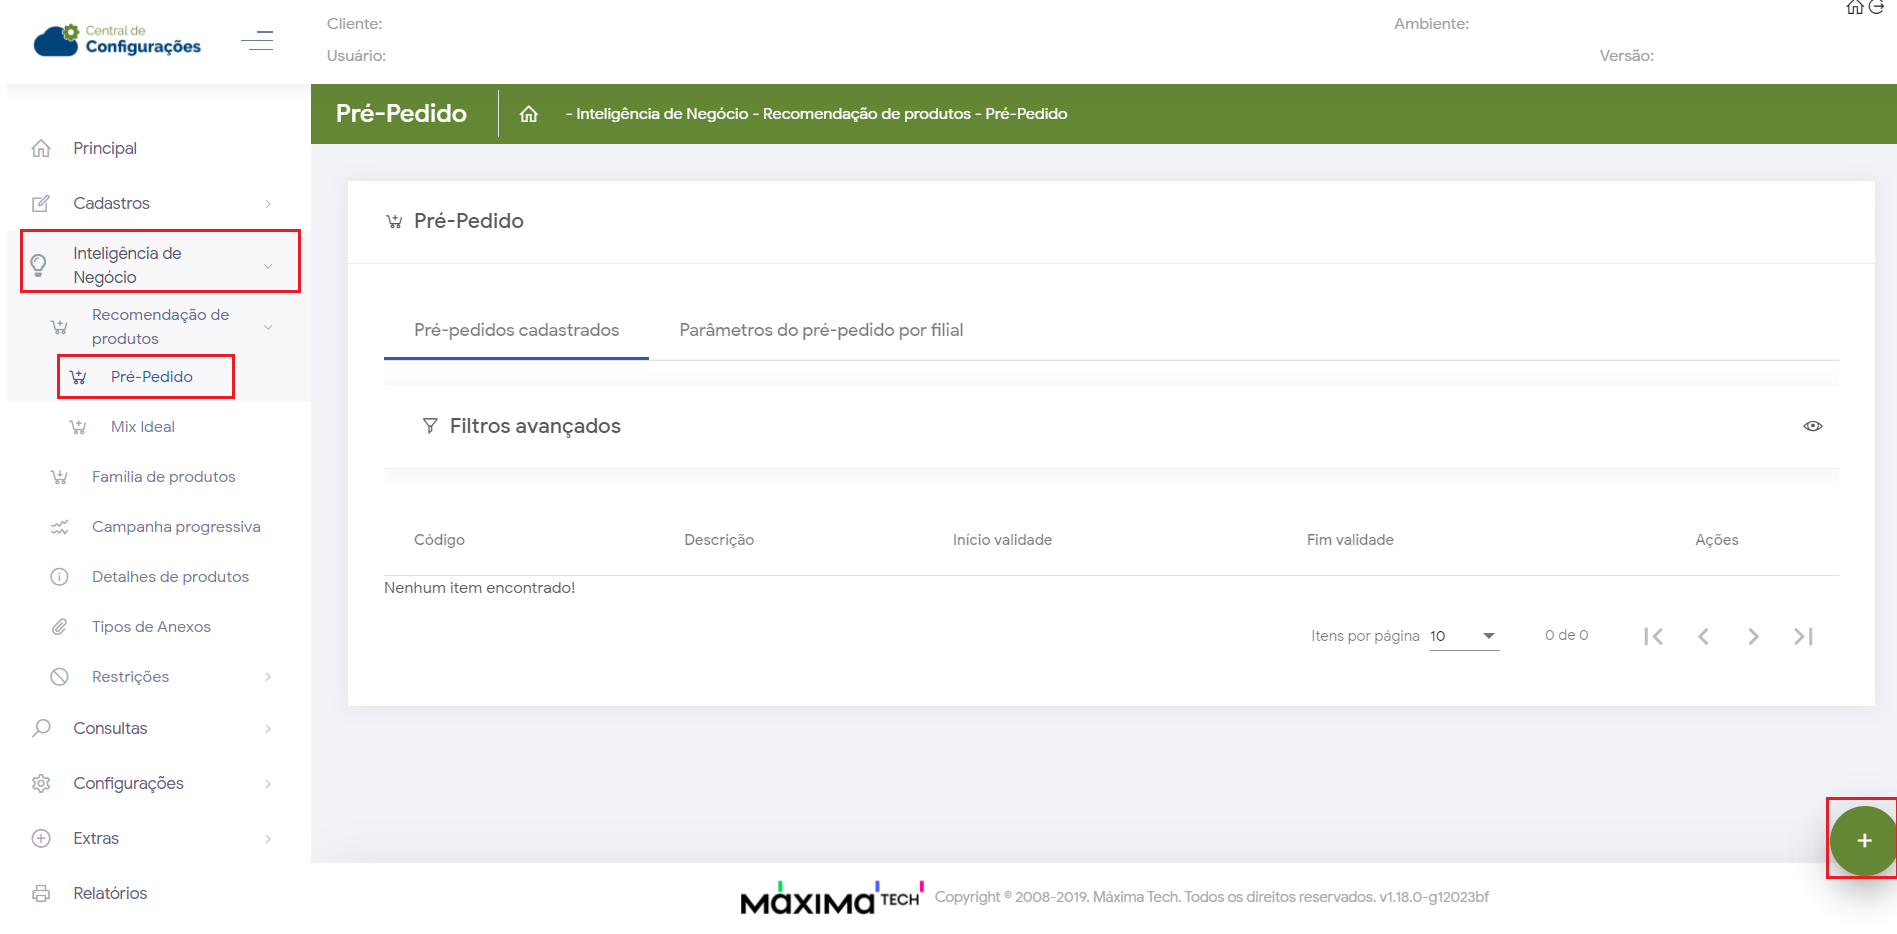Screen dimensions: 1897x934
Task: Go to the last page arrow
Action: 1803,636
